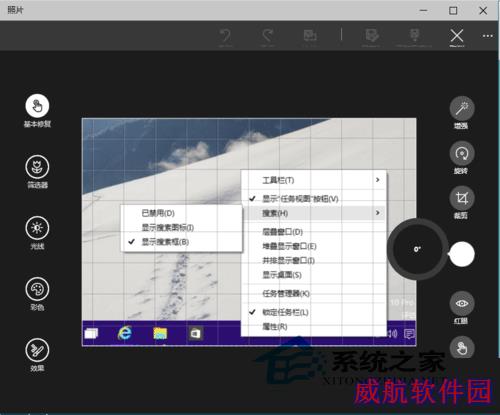This screenshot has height=415, width=500.
Task: Click 显示桌面(S) in the pictured menu
Action: pos(282,275)
